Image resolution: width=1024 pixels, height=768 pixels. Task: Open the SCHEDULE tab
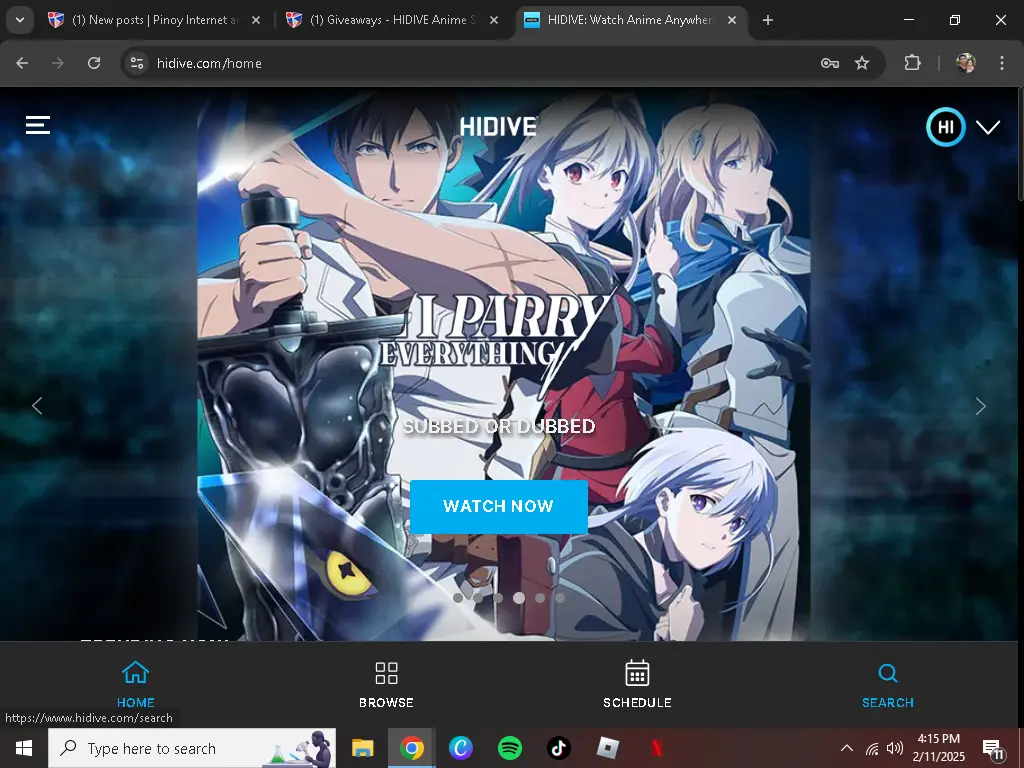(637, 684)
